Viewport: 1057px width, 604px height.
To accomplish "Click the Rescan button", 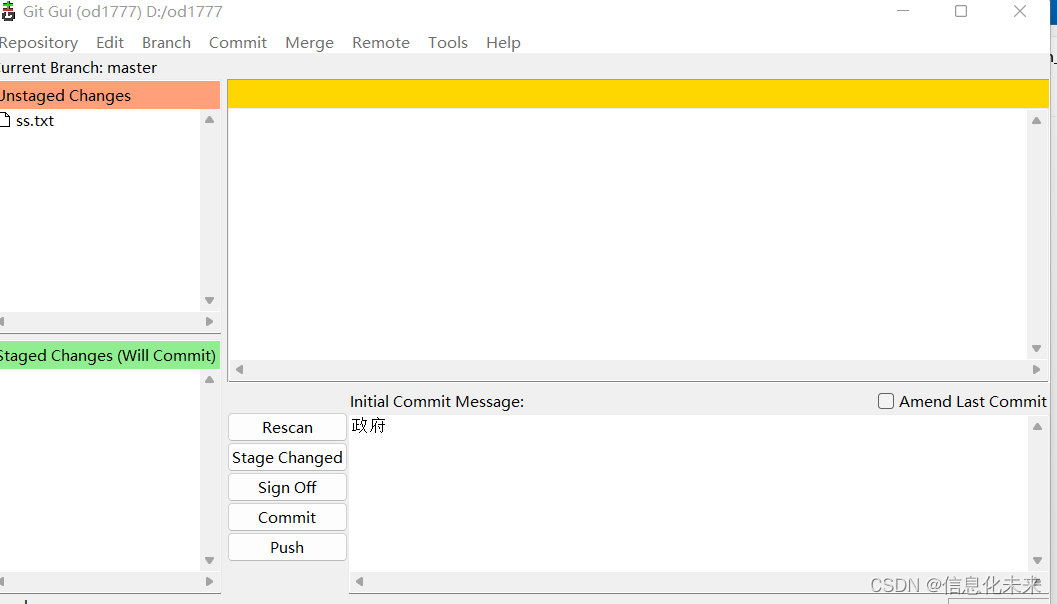I will pyautogui.click(x=287, y=427).
